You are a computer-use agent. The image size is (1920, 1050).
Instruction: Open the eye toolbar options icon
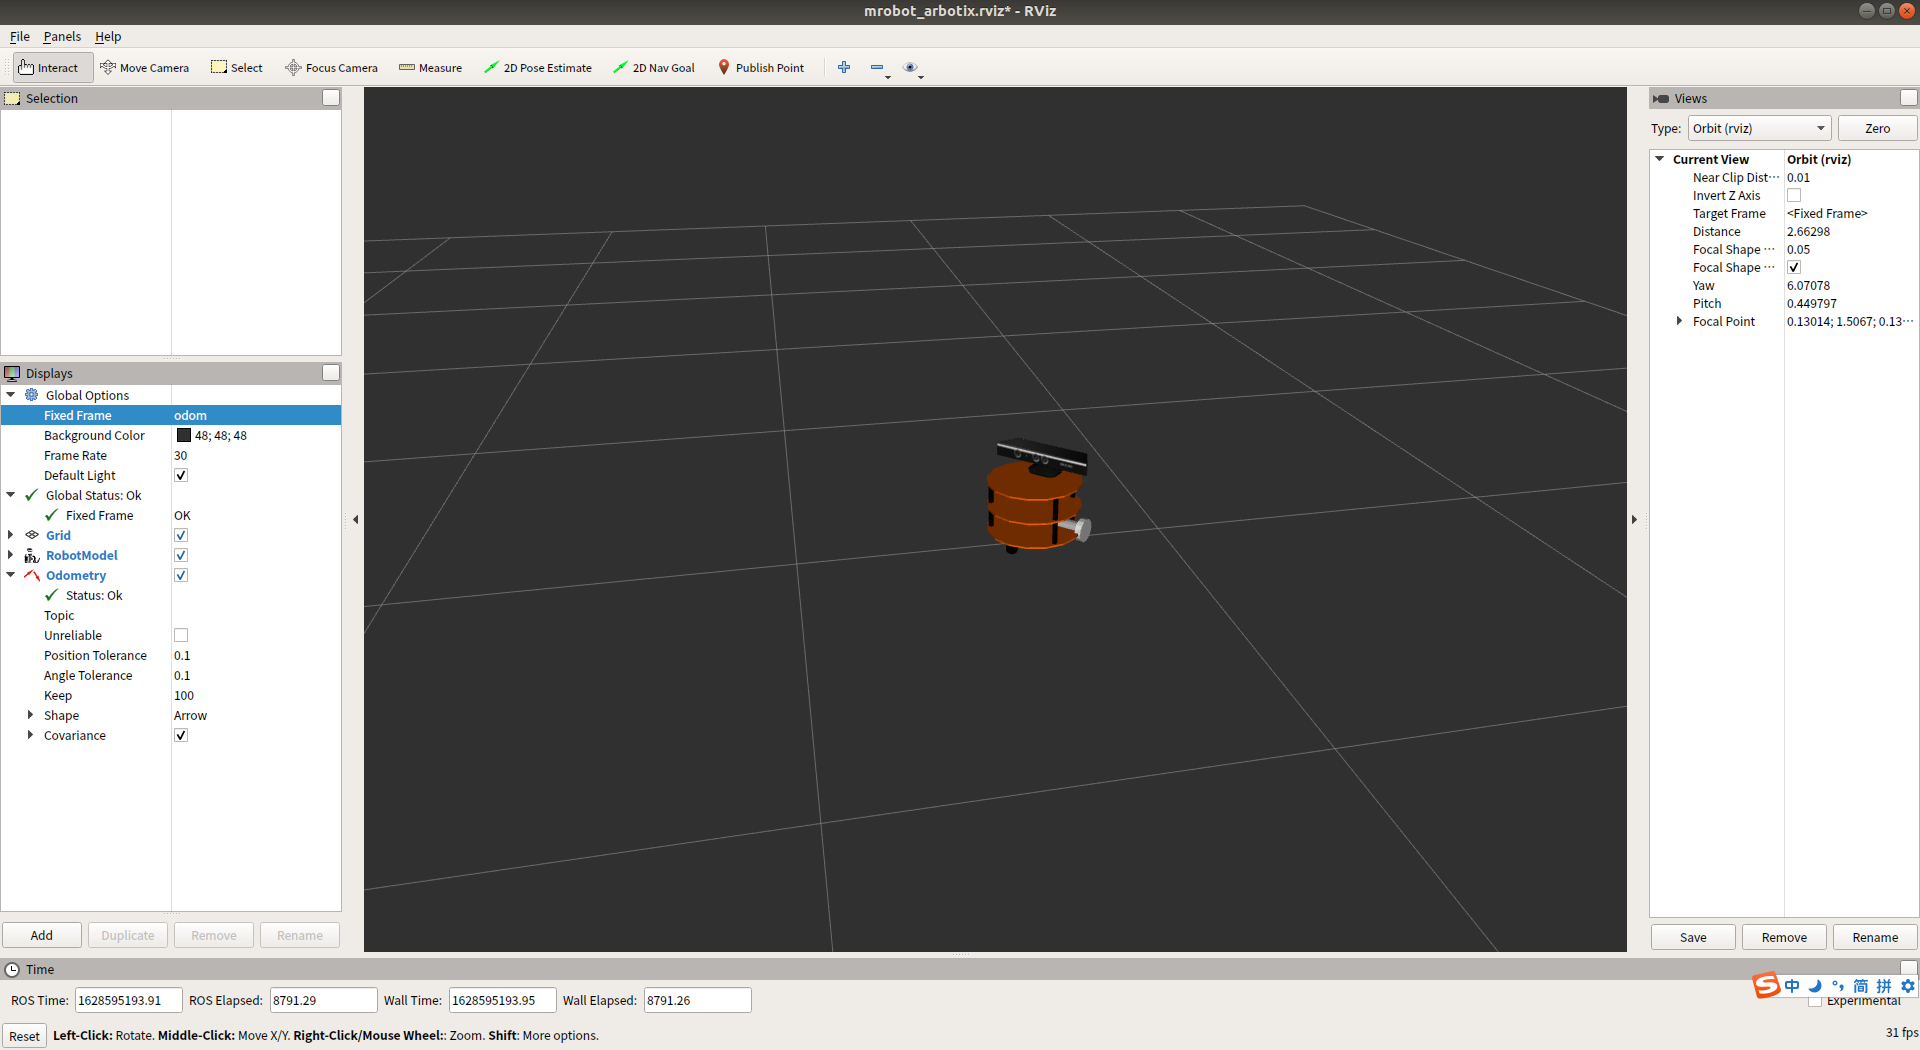tap(910, 67)
